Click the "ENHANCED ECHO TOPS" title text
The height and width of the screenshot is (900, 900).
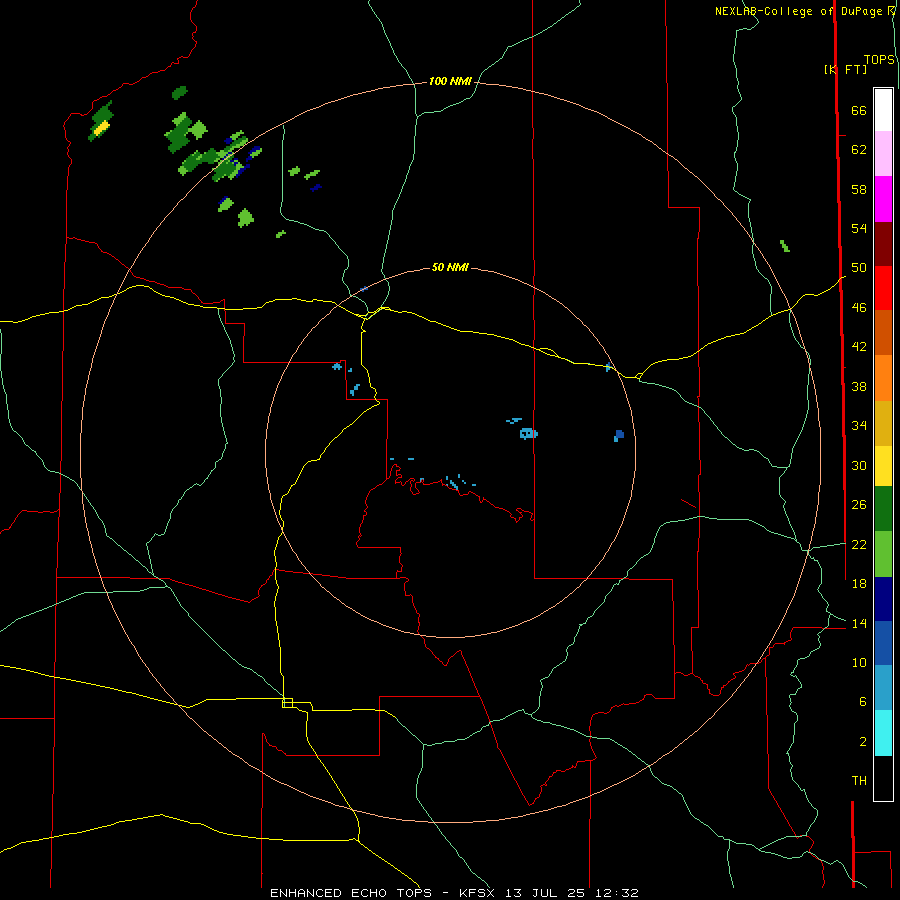click(x=351, y=893)
